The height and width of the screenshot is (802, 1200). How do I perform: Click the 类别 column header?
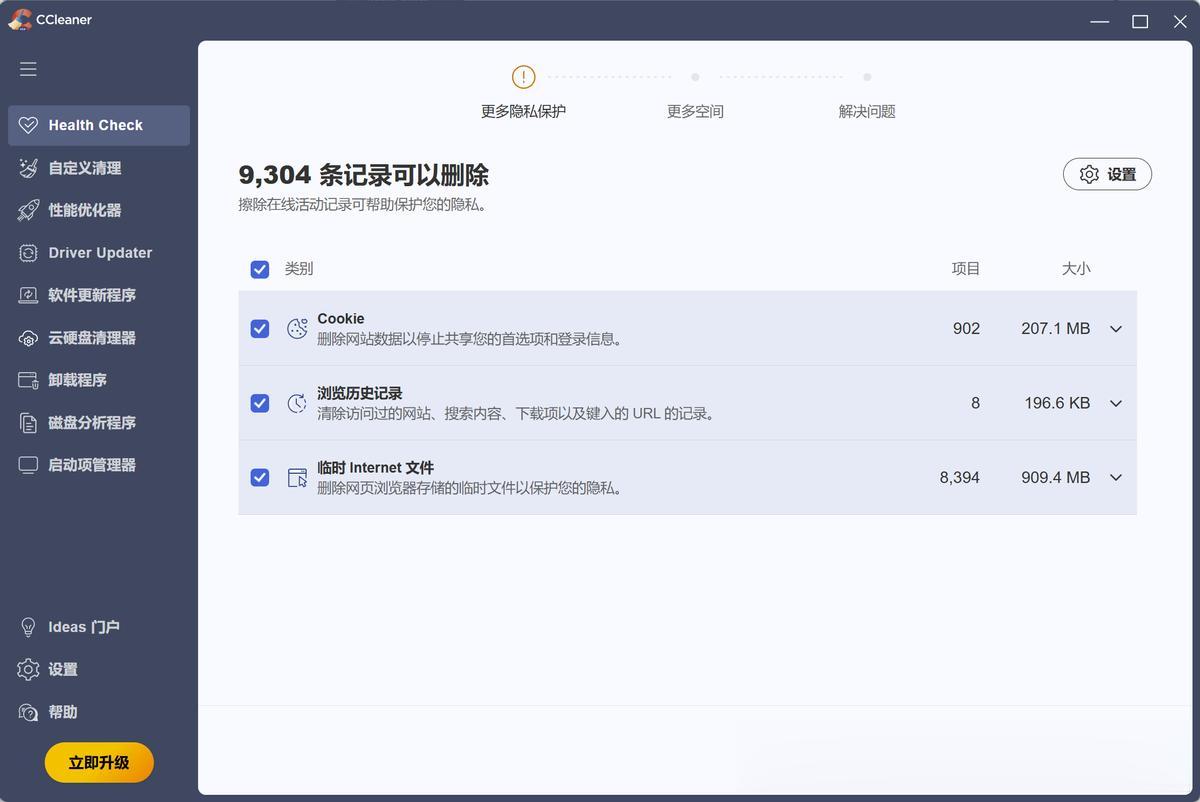coord(299,269)
